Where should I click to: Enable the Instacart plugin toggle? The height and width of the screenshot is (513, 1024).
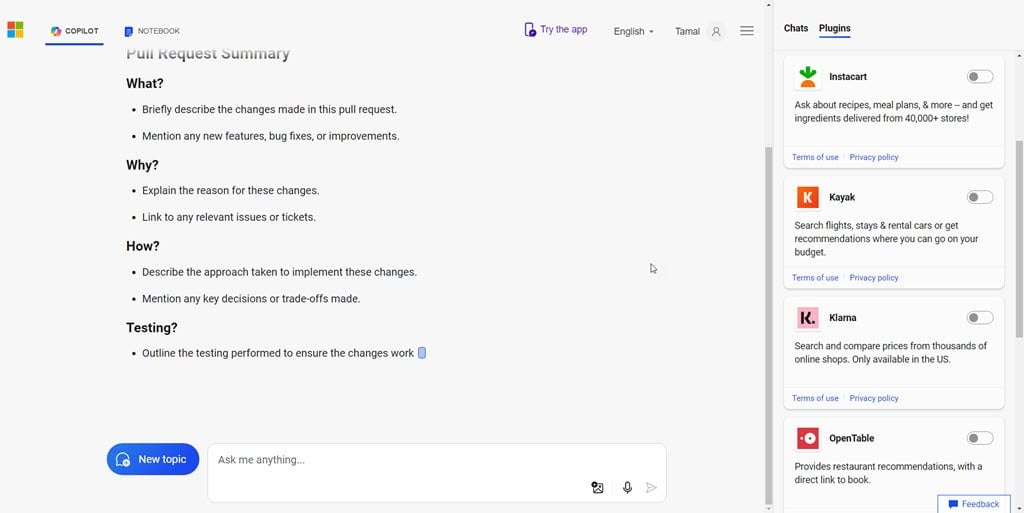pos(980,77)
